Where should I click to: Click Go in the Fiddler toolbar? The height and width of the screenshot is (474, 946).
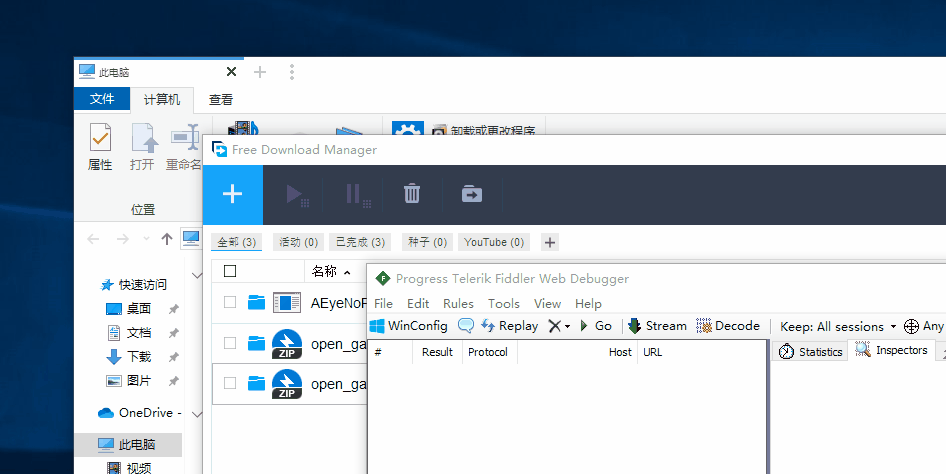click(595, 326)
